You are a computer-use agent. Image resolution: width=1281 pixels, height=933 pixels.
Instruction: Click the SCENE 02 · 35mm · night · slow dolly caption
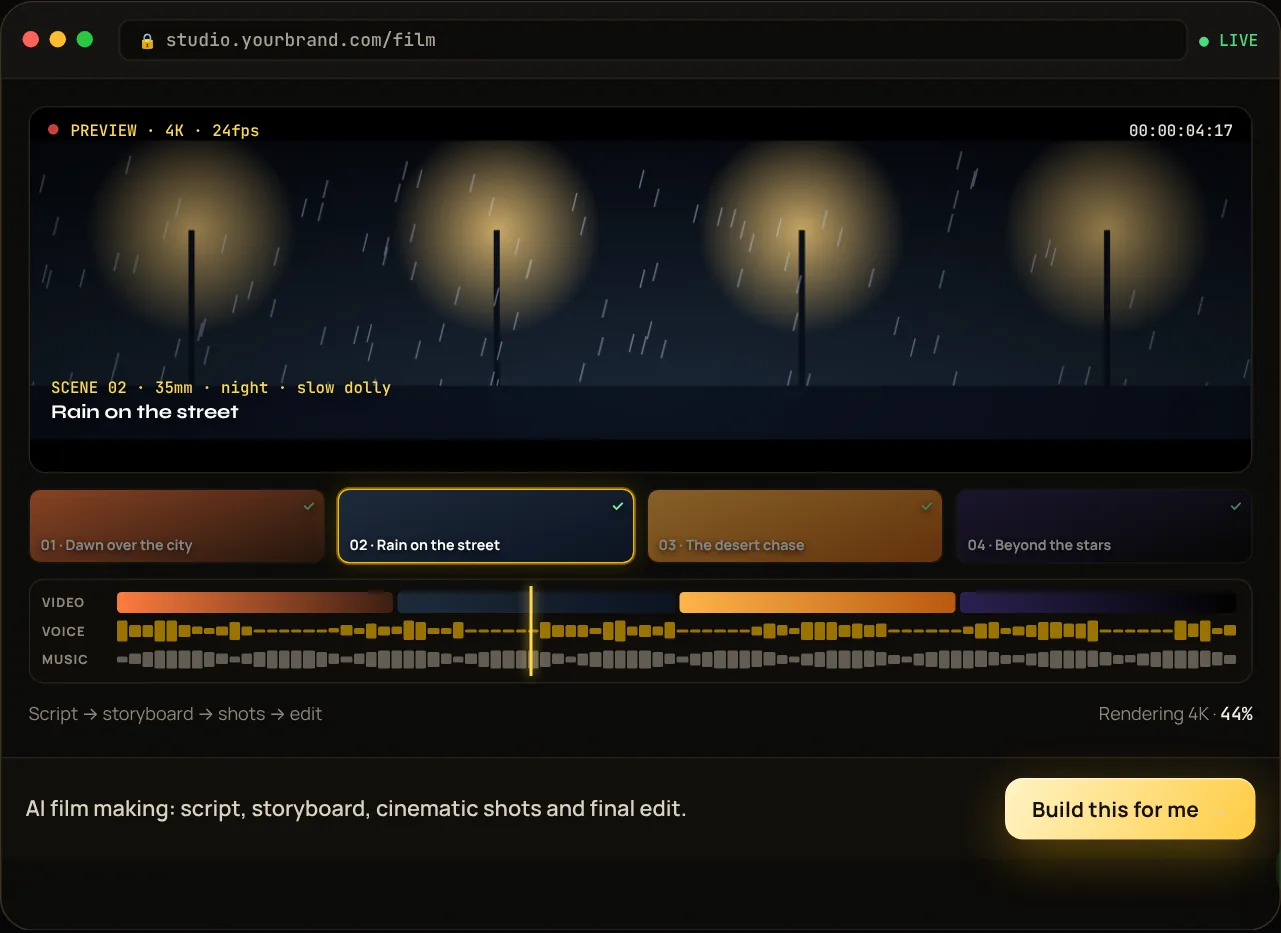[x=221, y=387]
